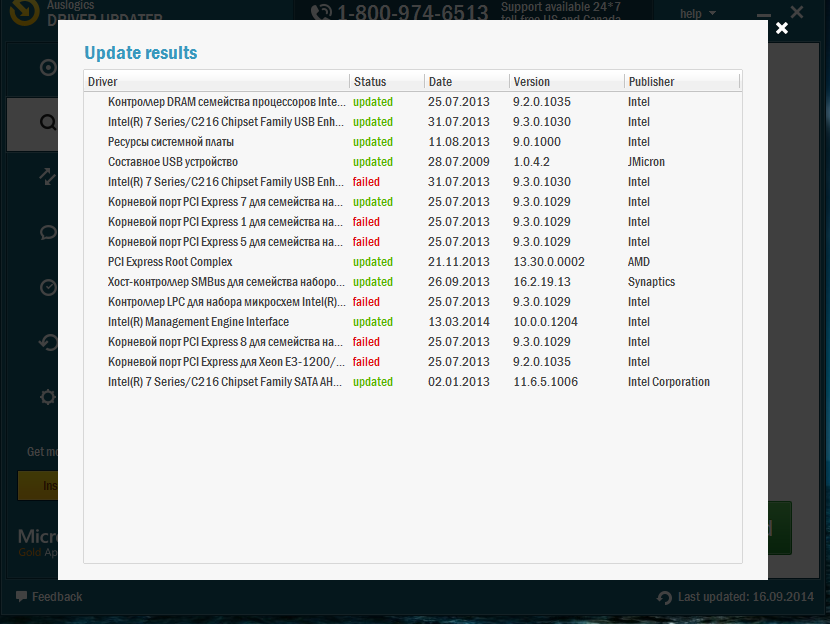The height and width of the screenshot is (624, 830).
Task: Click the Auslogics logo icon
Action: click(24, 12)
